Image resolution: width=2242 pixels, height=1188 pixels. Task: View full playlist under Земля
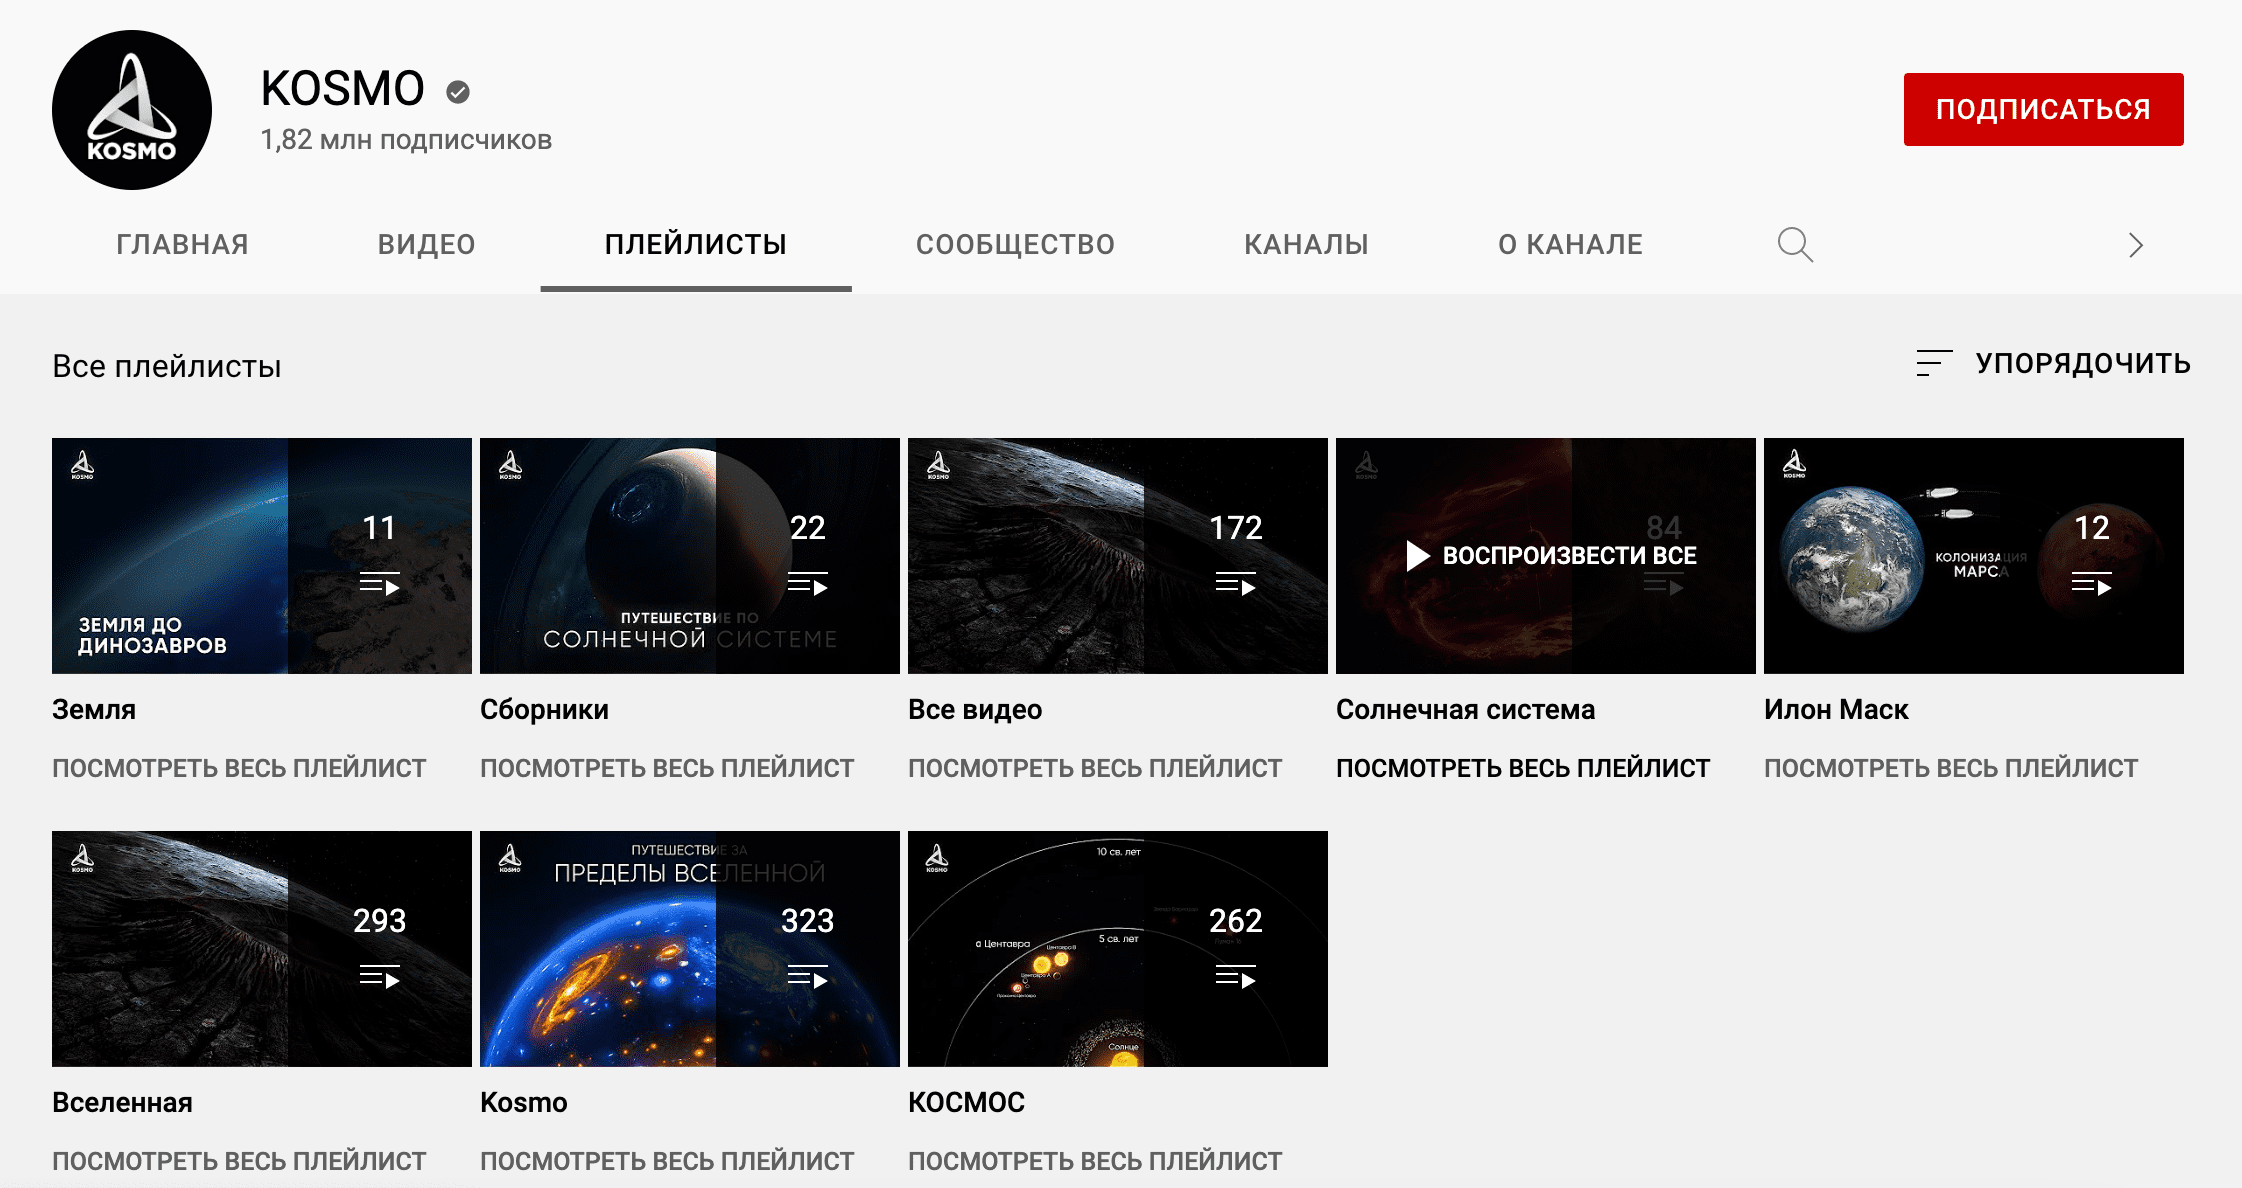239,768
